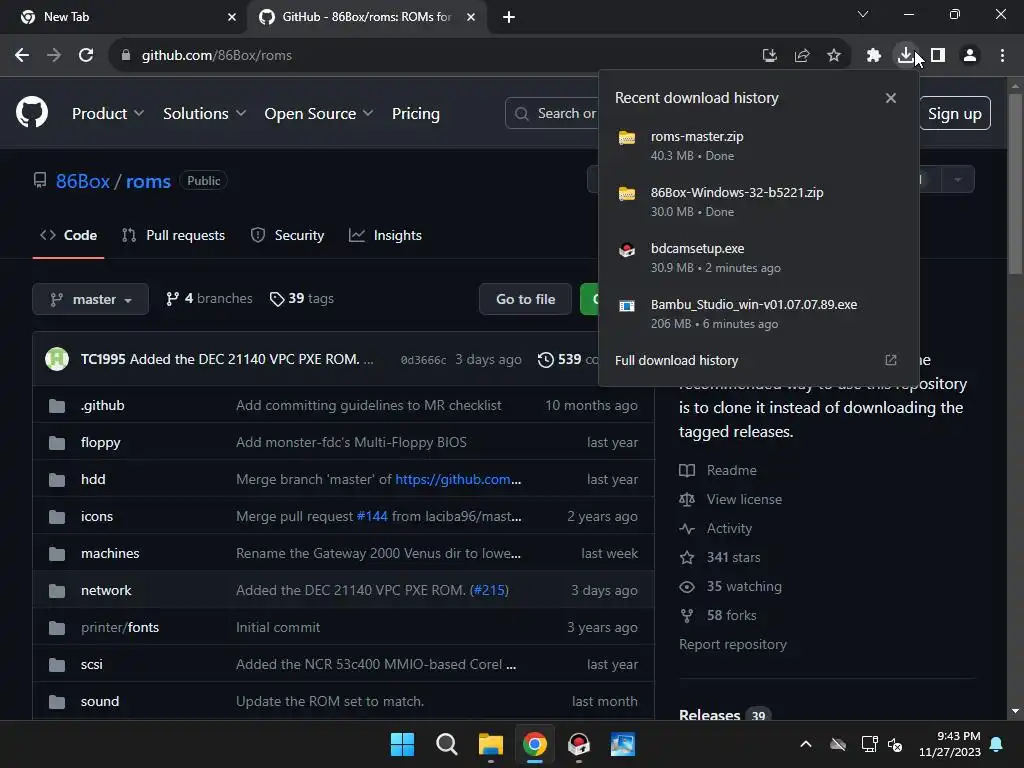Open the Chrome profile icon

pos(970,56)
